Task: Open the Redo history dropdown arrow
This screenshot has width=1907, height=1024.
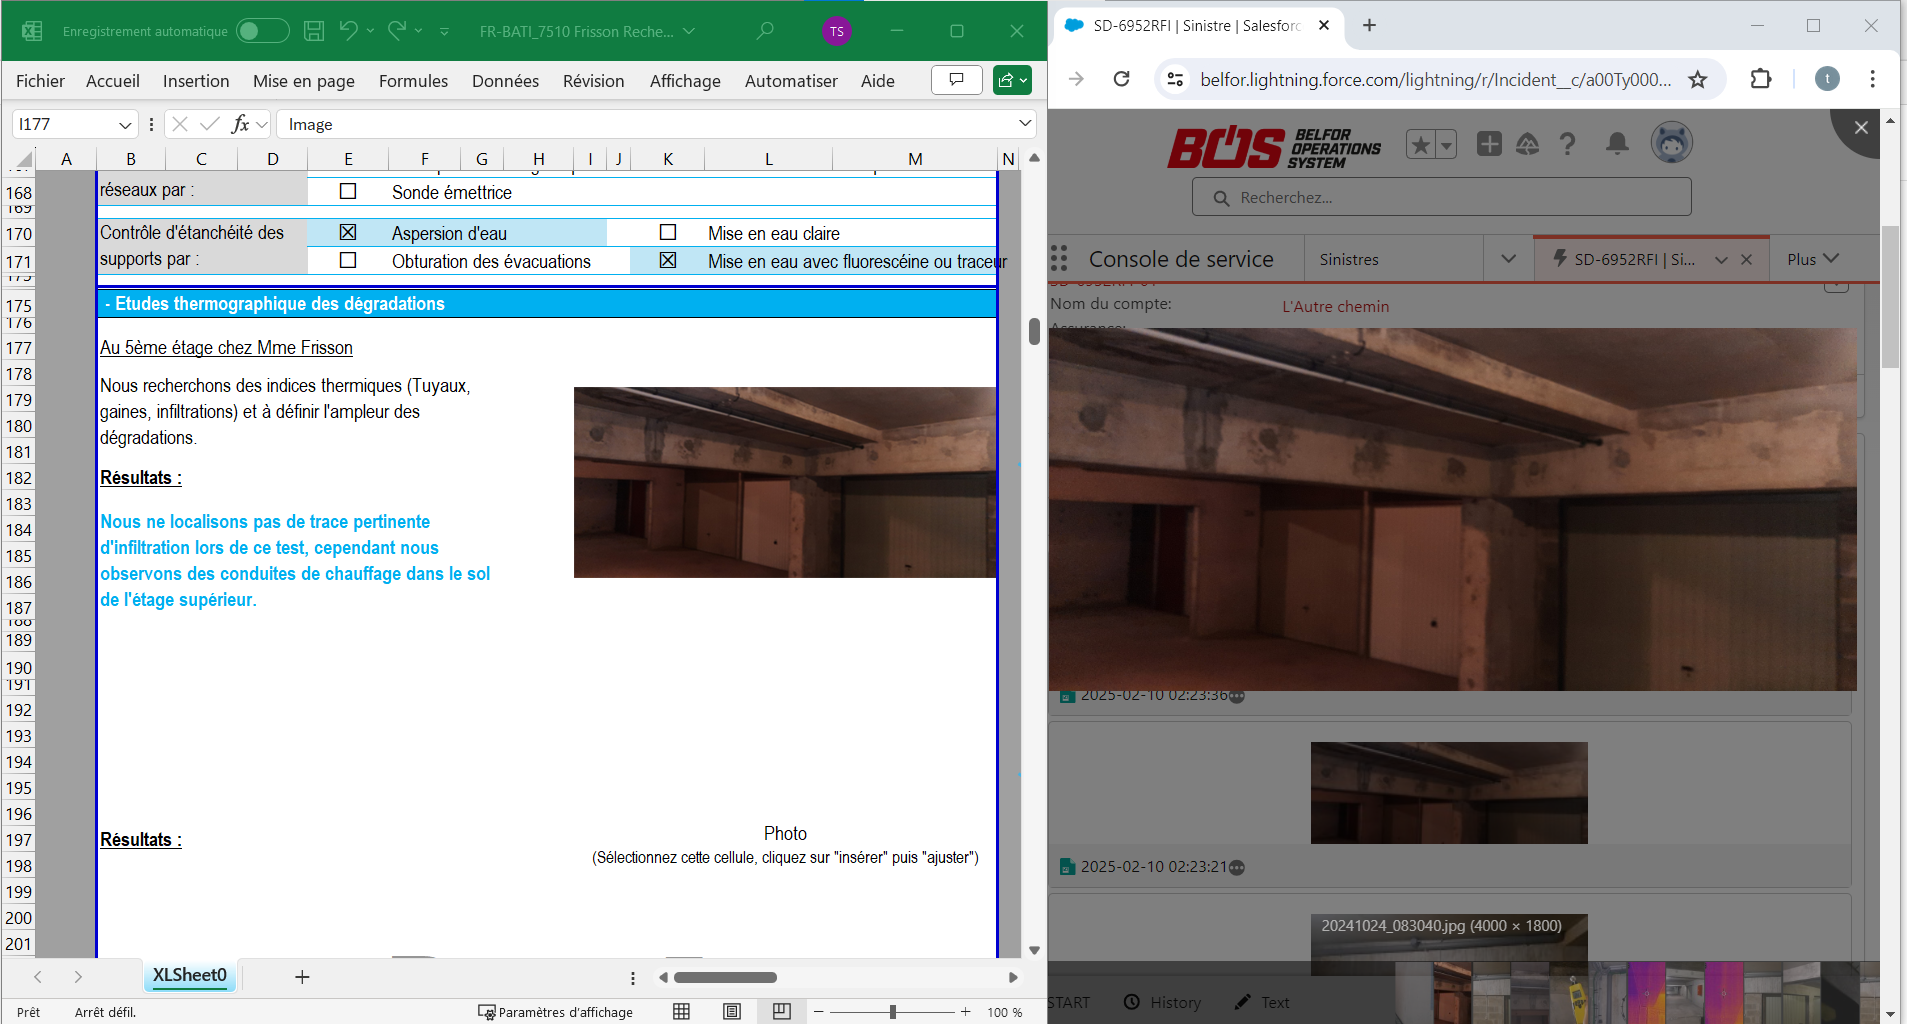Action: point(418,31)
